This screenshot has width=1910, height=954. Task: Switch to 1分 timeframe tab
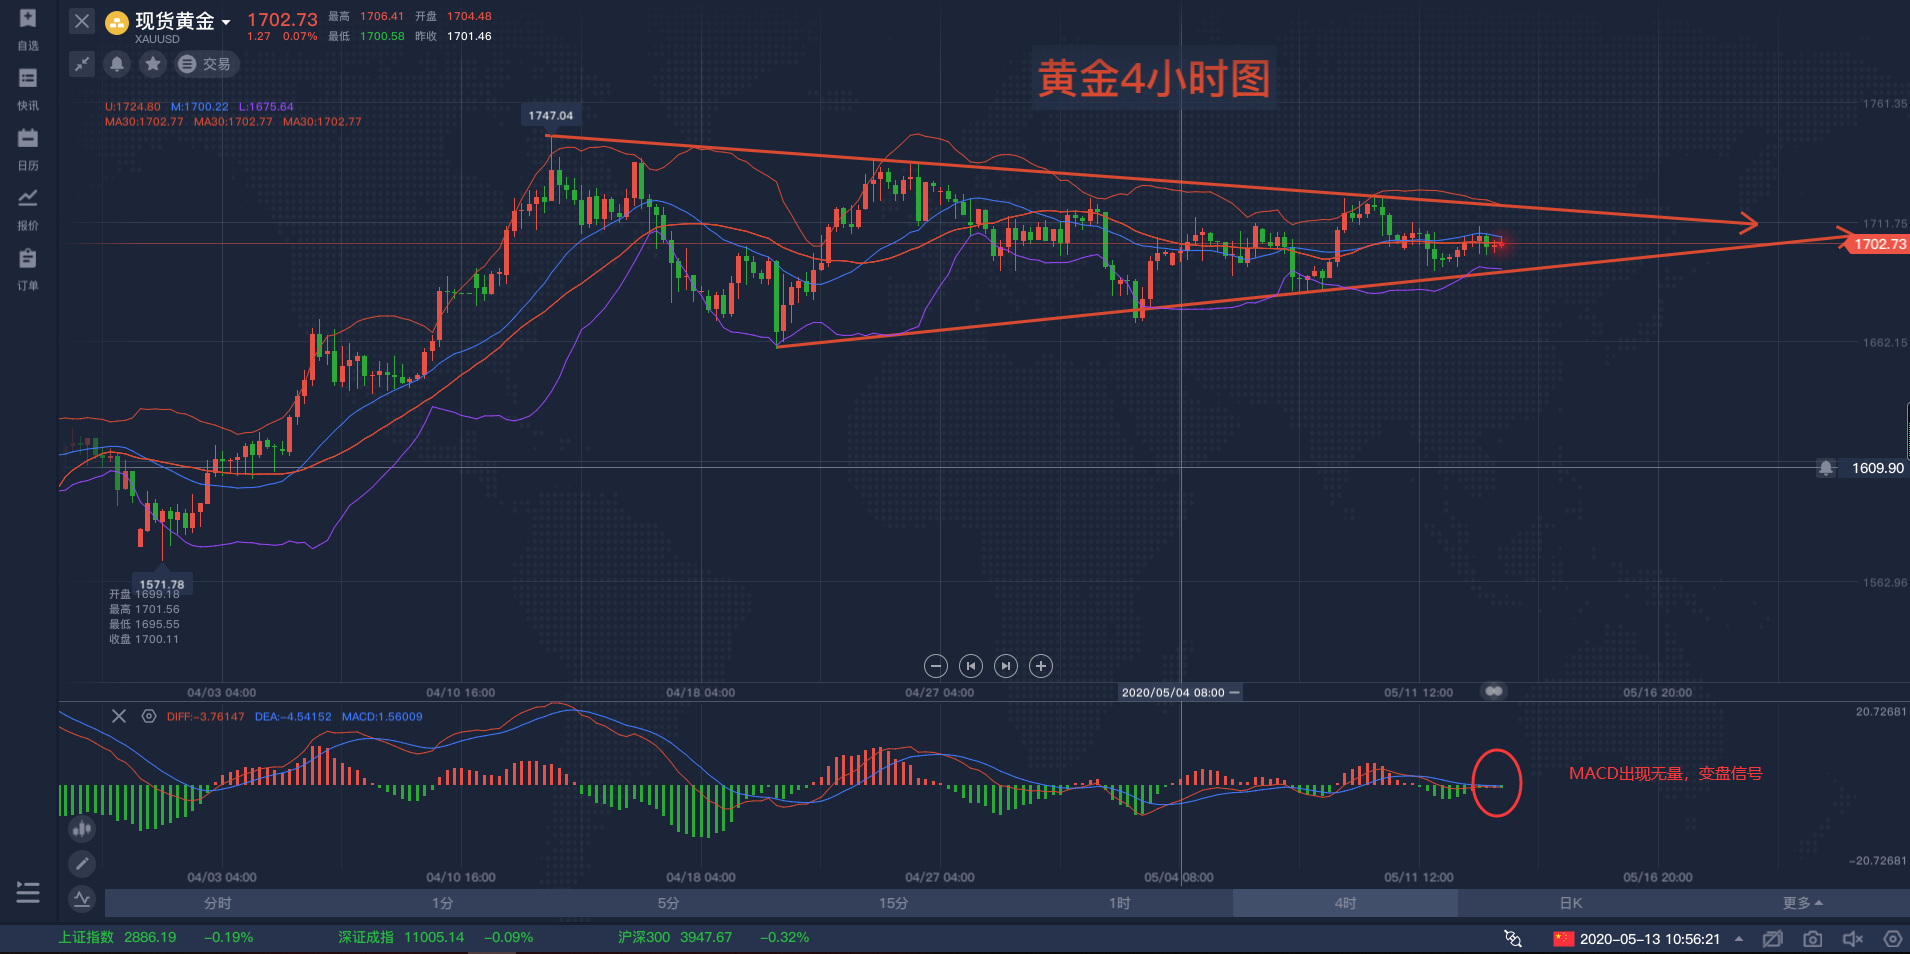click(x=443, y=903)
